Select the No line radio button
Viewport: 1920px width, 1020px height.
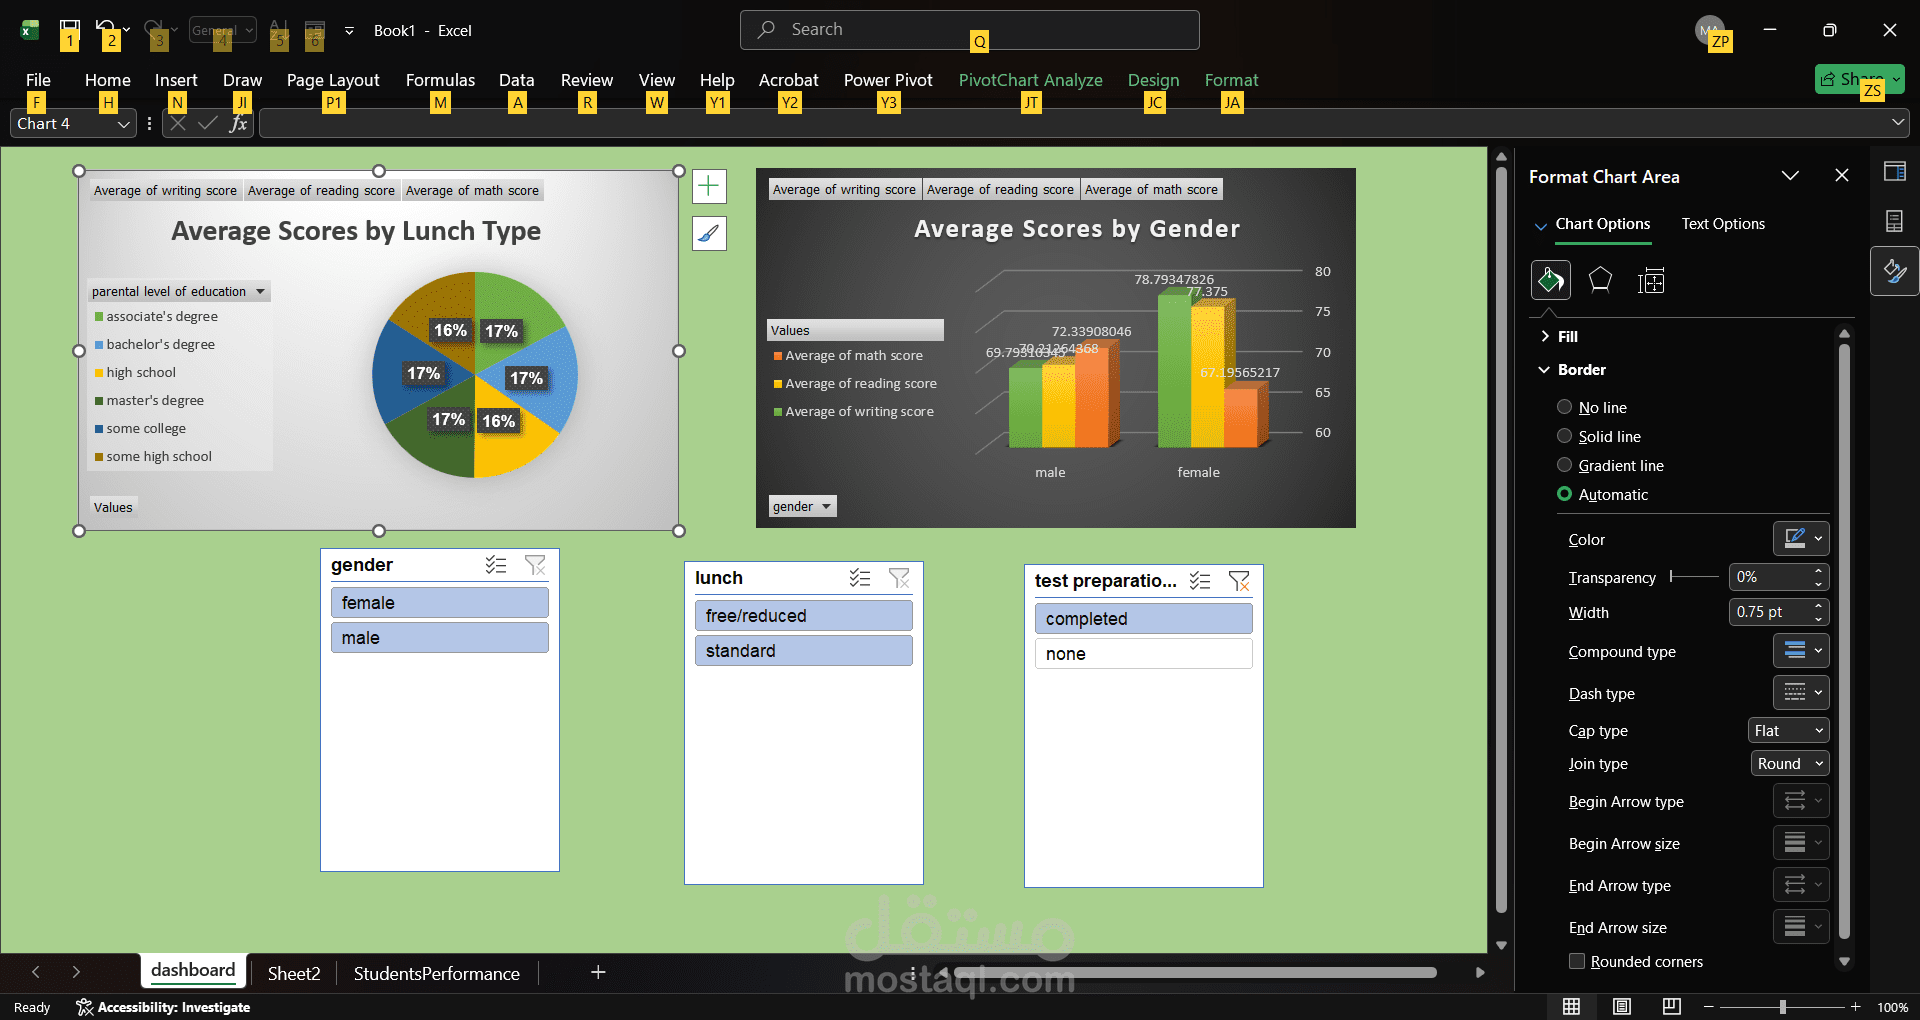pos(1563,406)
